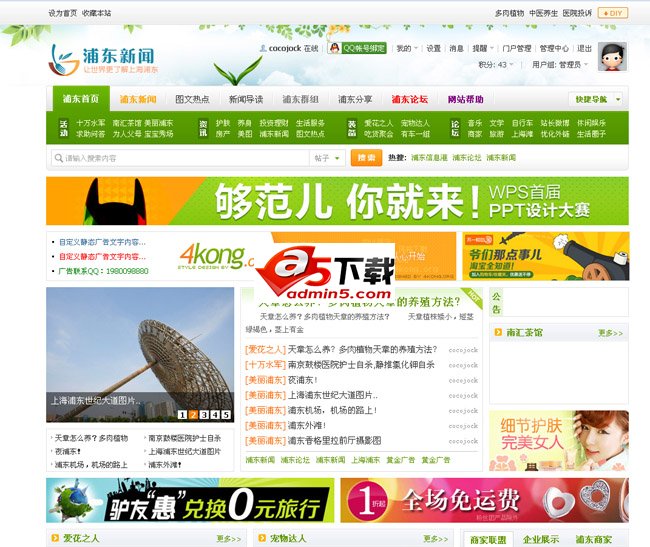Show slideshow image number 3
Screen dimensions: 650x547
pyautogui.click(x=204, y=414)
